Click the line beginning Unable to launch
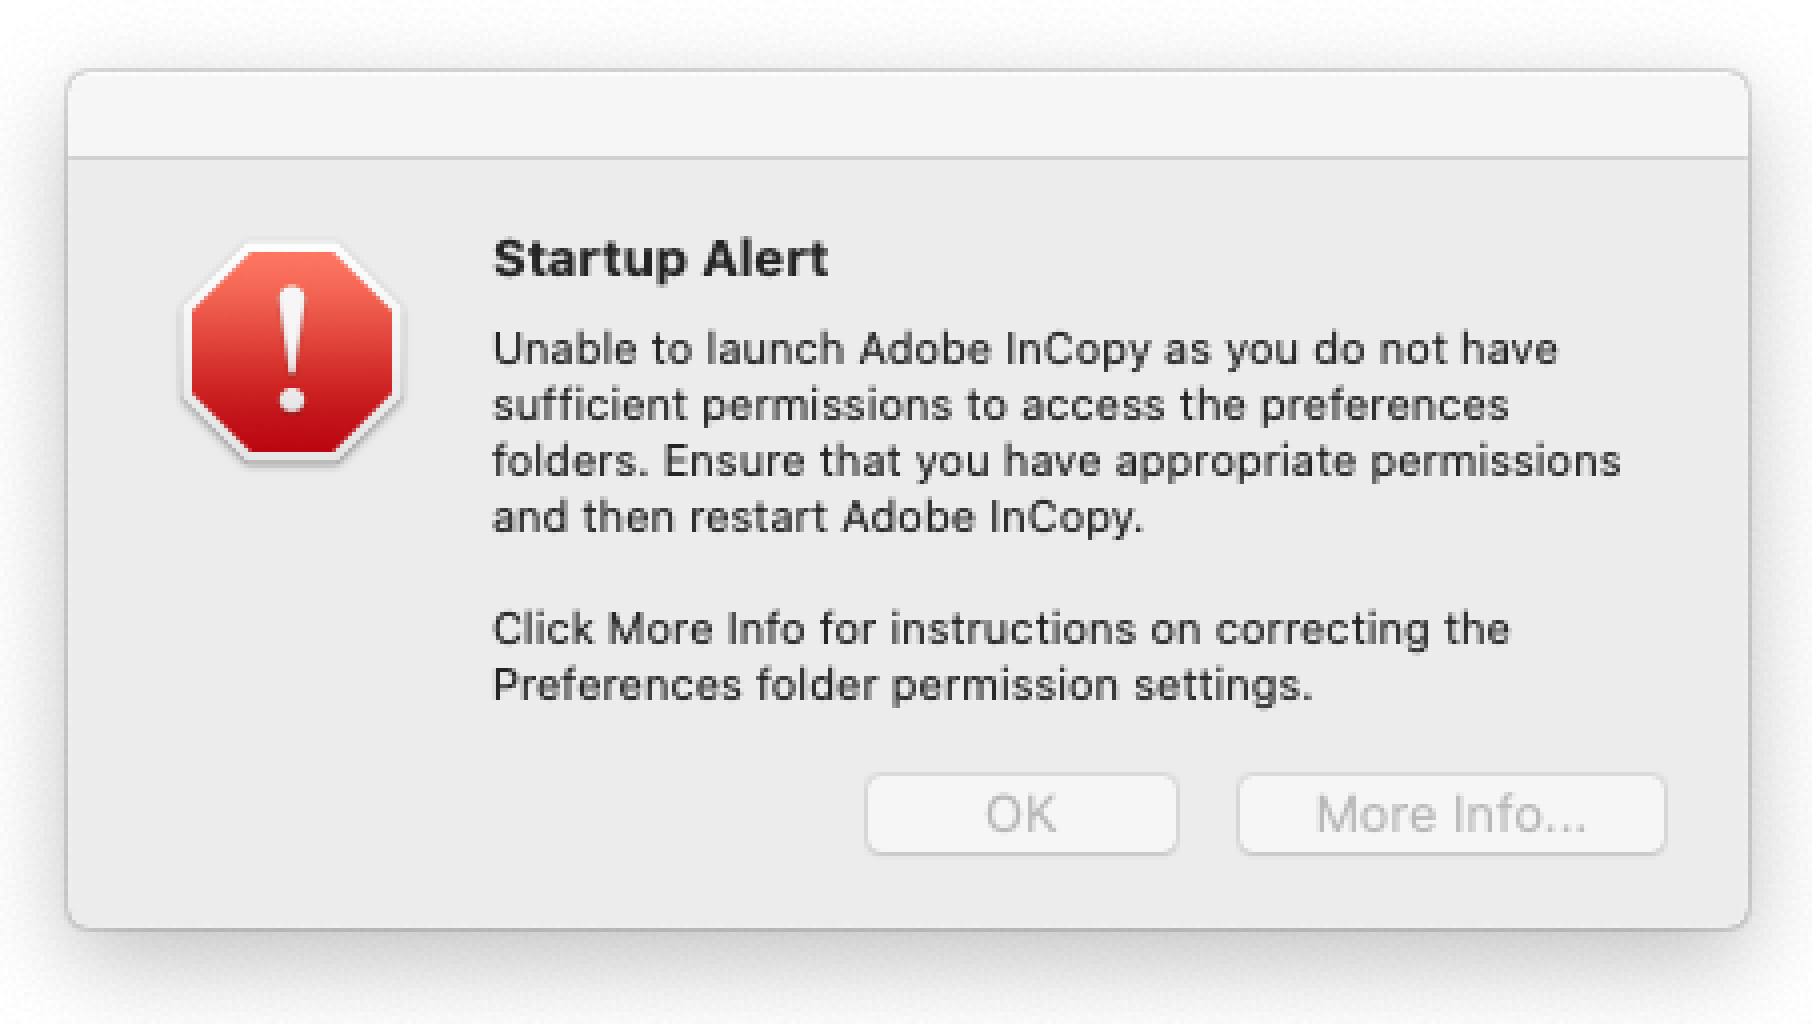This screenshot has height=1024, width=1812. pos(1025,350)
